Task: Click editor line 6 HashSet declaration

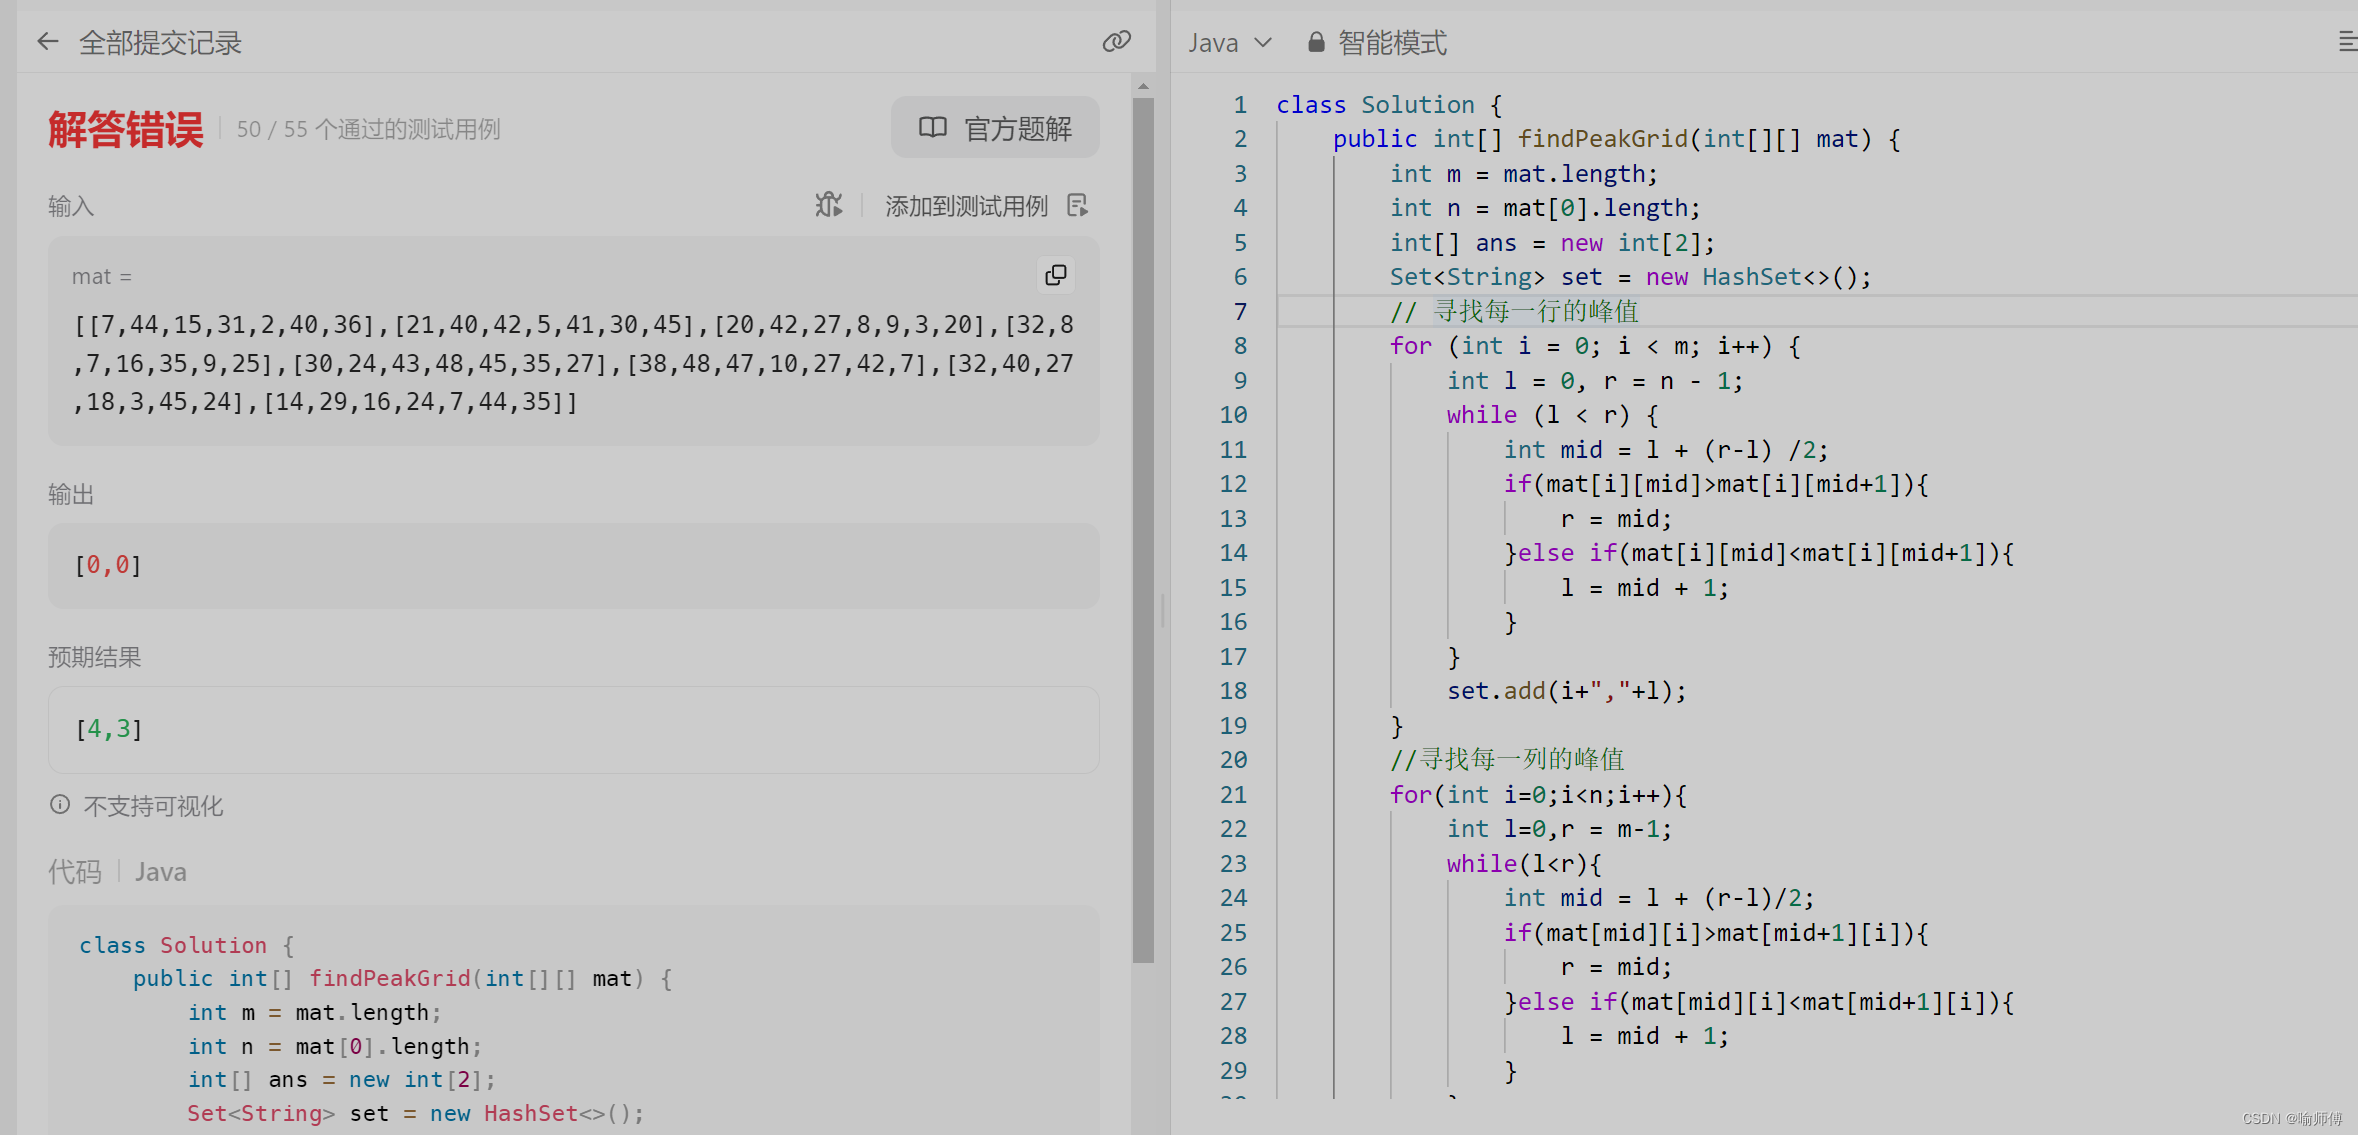Action: click(x=1630, y=277)
